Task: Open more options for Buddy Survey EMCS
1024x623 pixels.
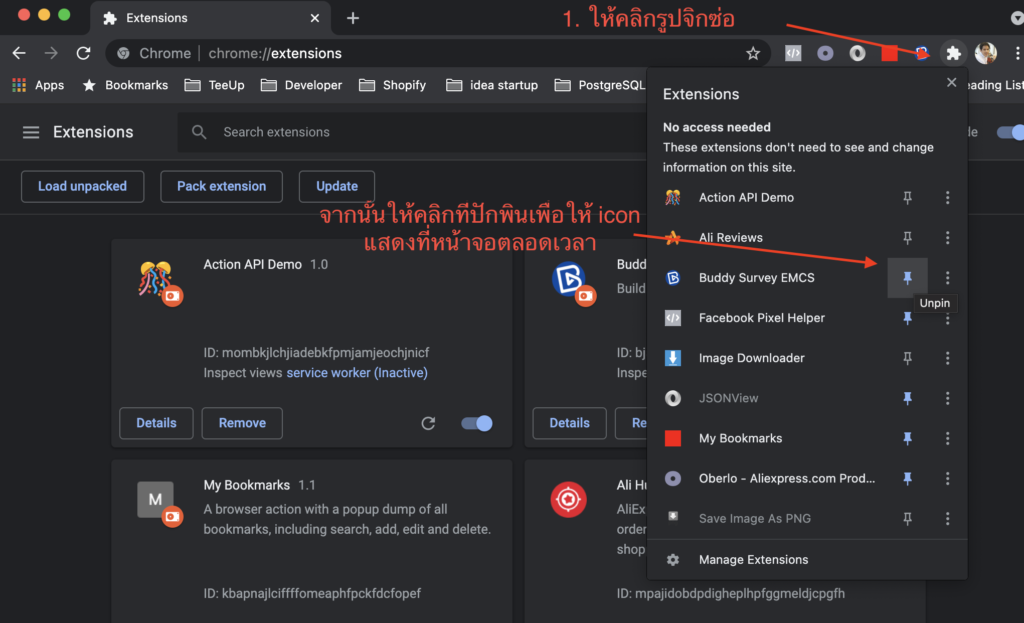Action: [x=948, y=278]
